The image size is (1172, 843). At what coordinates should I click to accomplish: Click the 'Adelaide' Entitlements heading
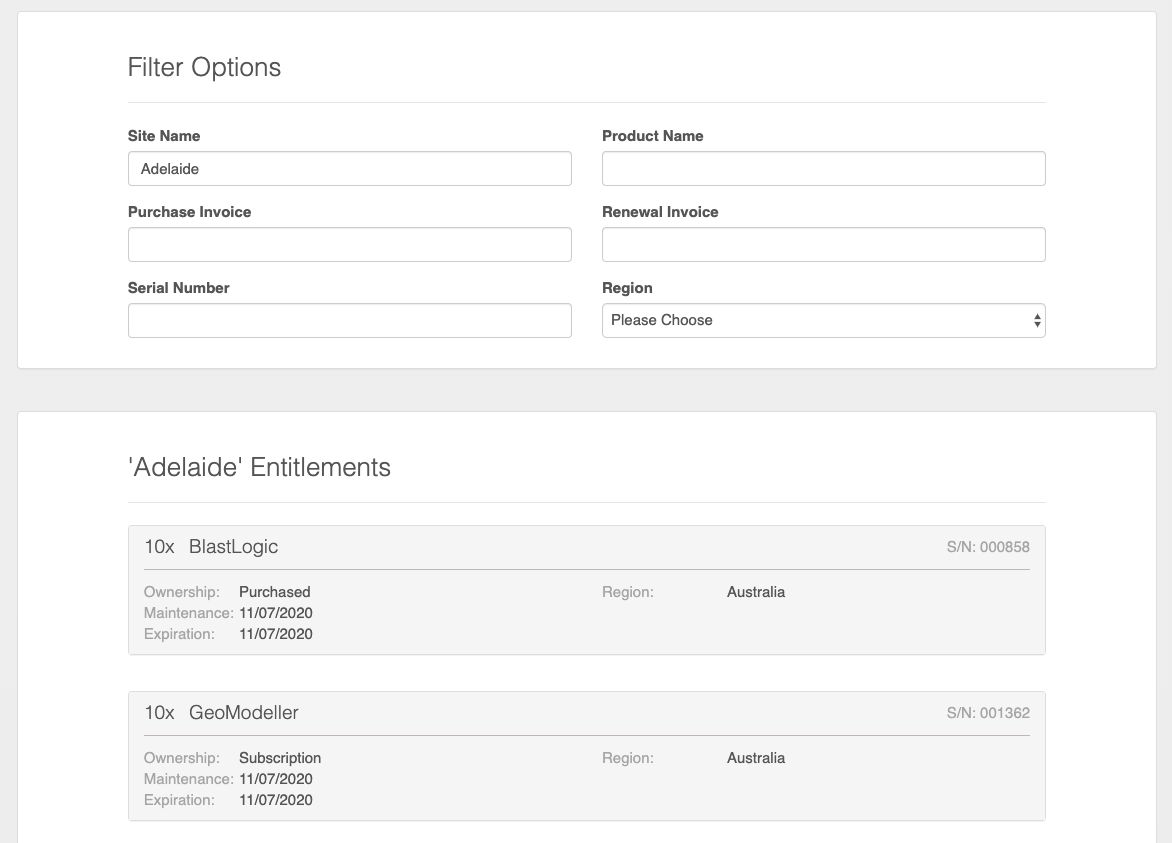[x=259, y=467]
